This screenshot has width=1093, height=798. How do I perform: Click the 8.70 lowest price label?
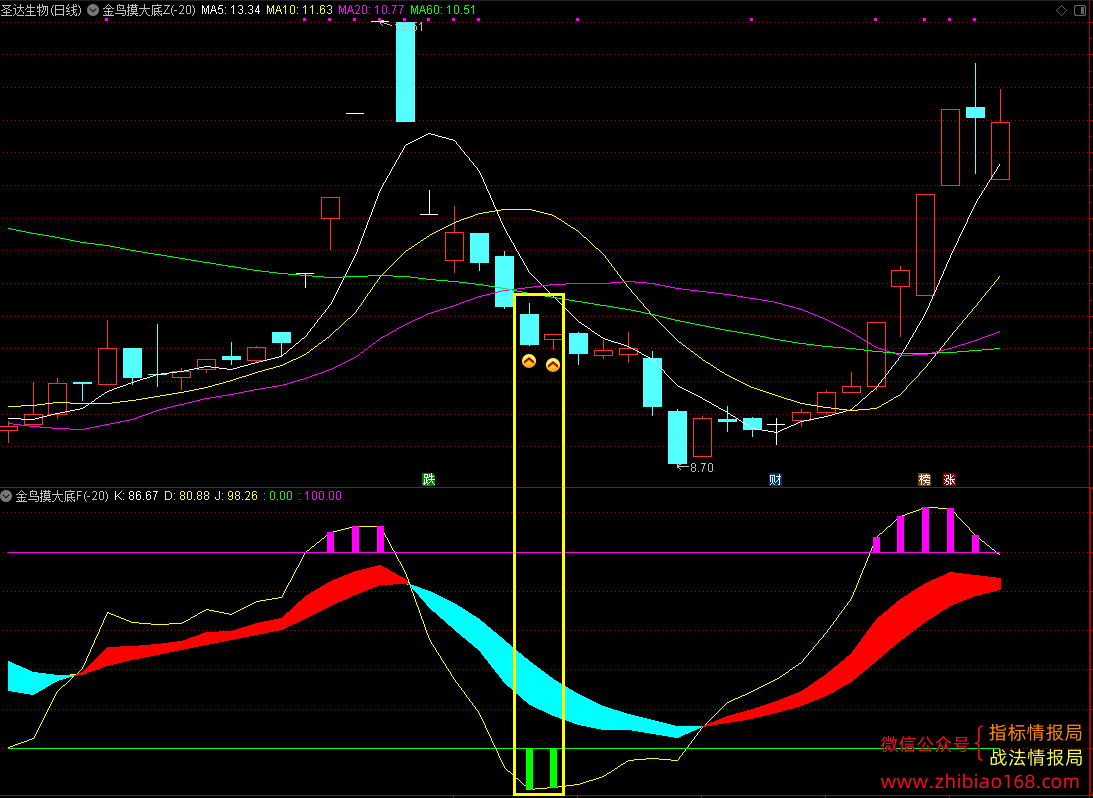coord(701,468)
